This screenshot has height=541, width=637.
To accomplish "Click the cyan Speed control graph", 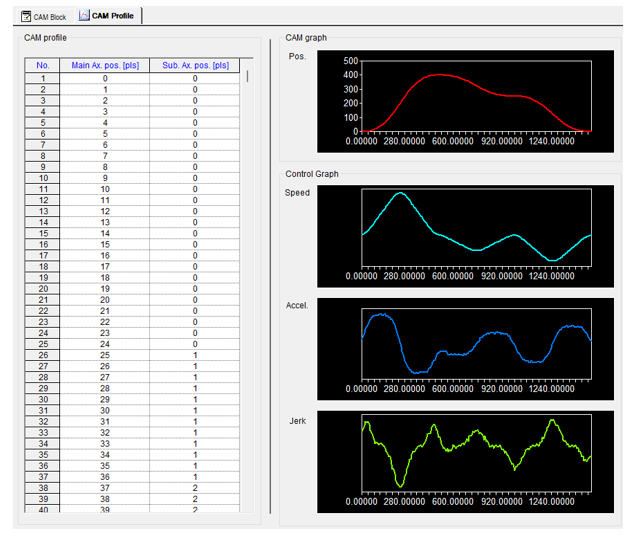I will click(x=466, y=236).
